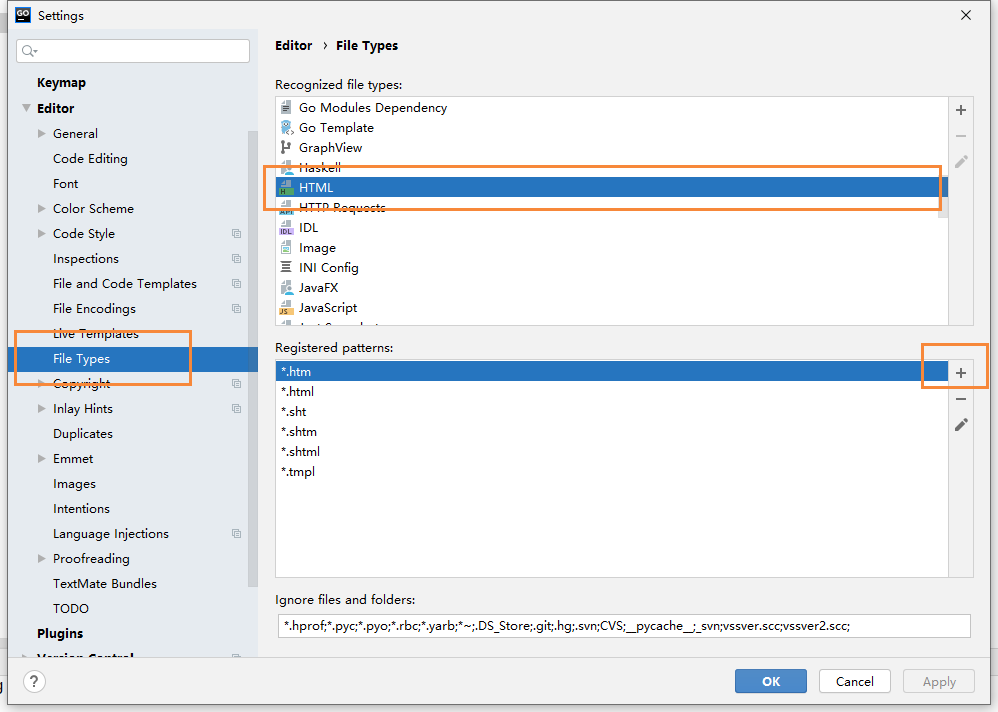
Task: Click the pencil icon to edit file type
Action: click(961, 161)
